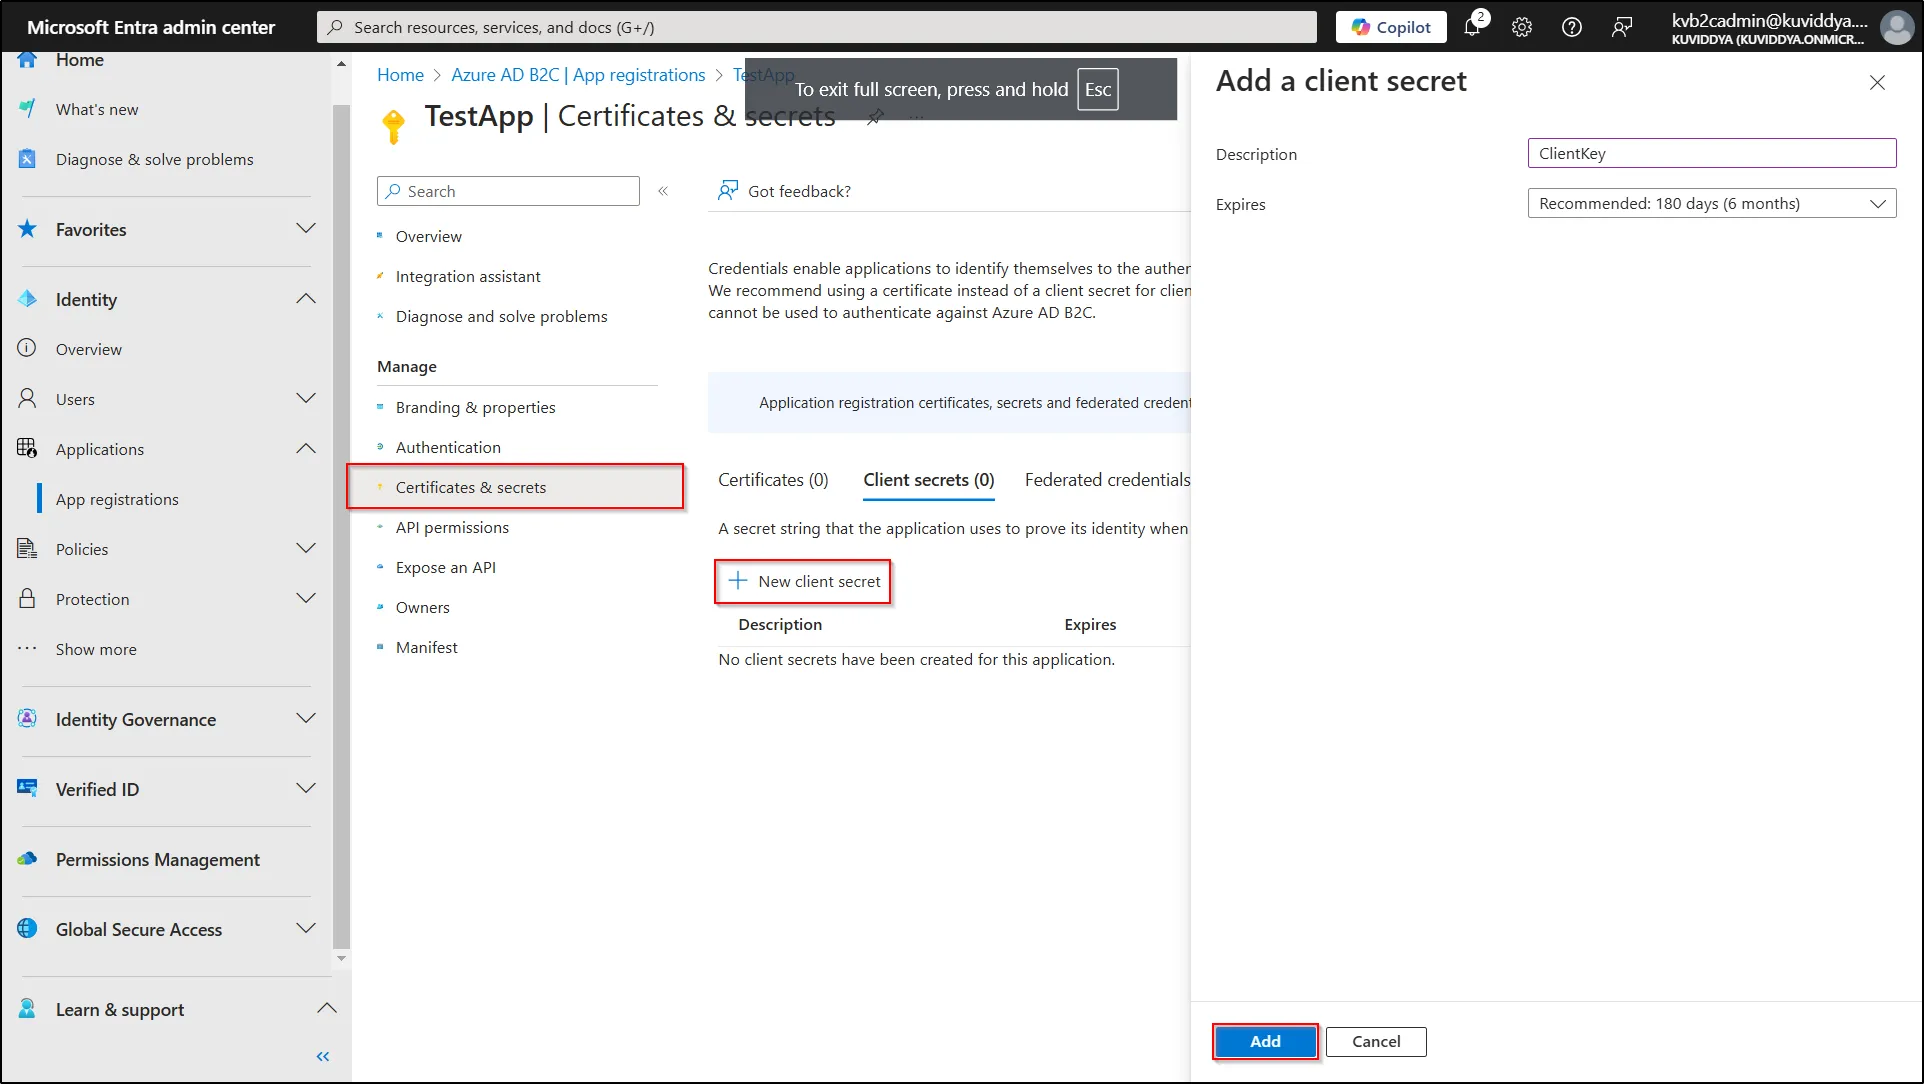
Task: Click the Identity Governance icon
Action: 28,719
